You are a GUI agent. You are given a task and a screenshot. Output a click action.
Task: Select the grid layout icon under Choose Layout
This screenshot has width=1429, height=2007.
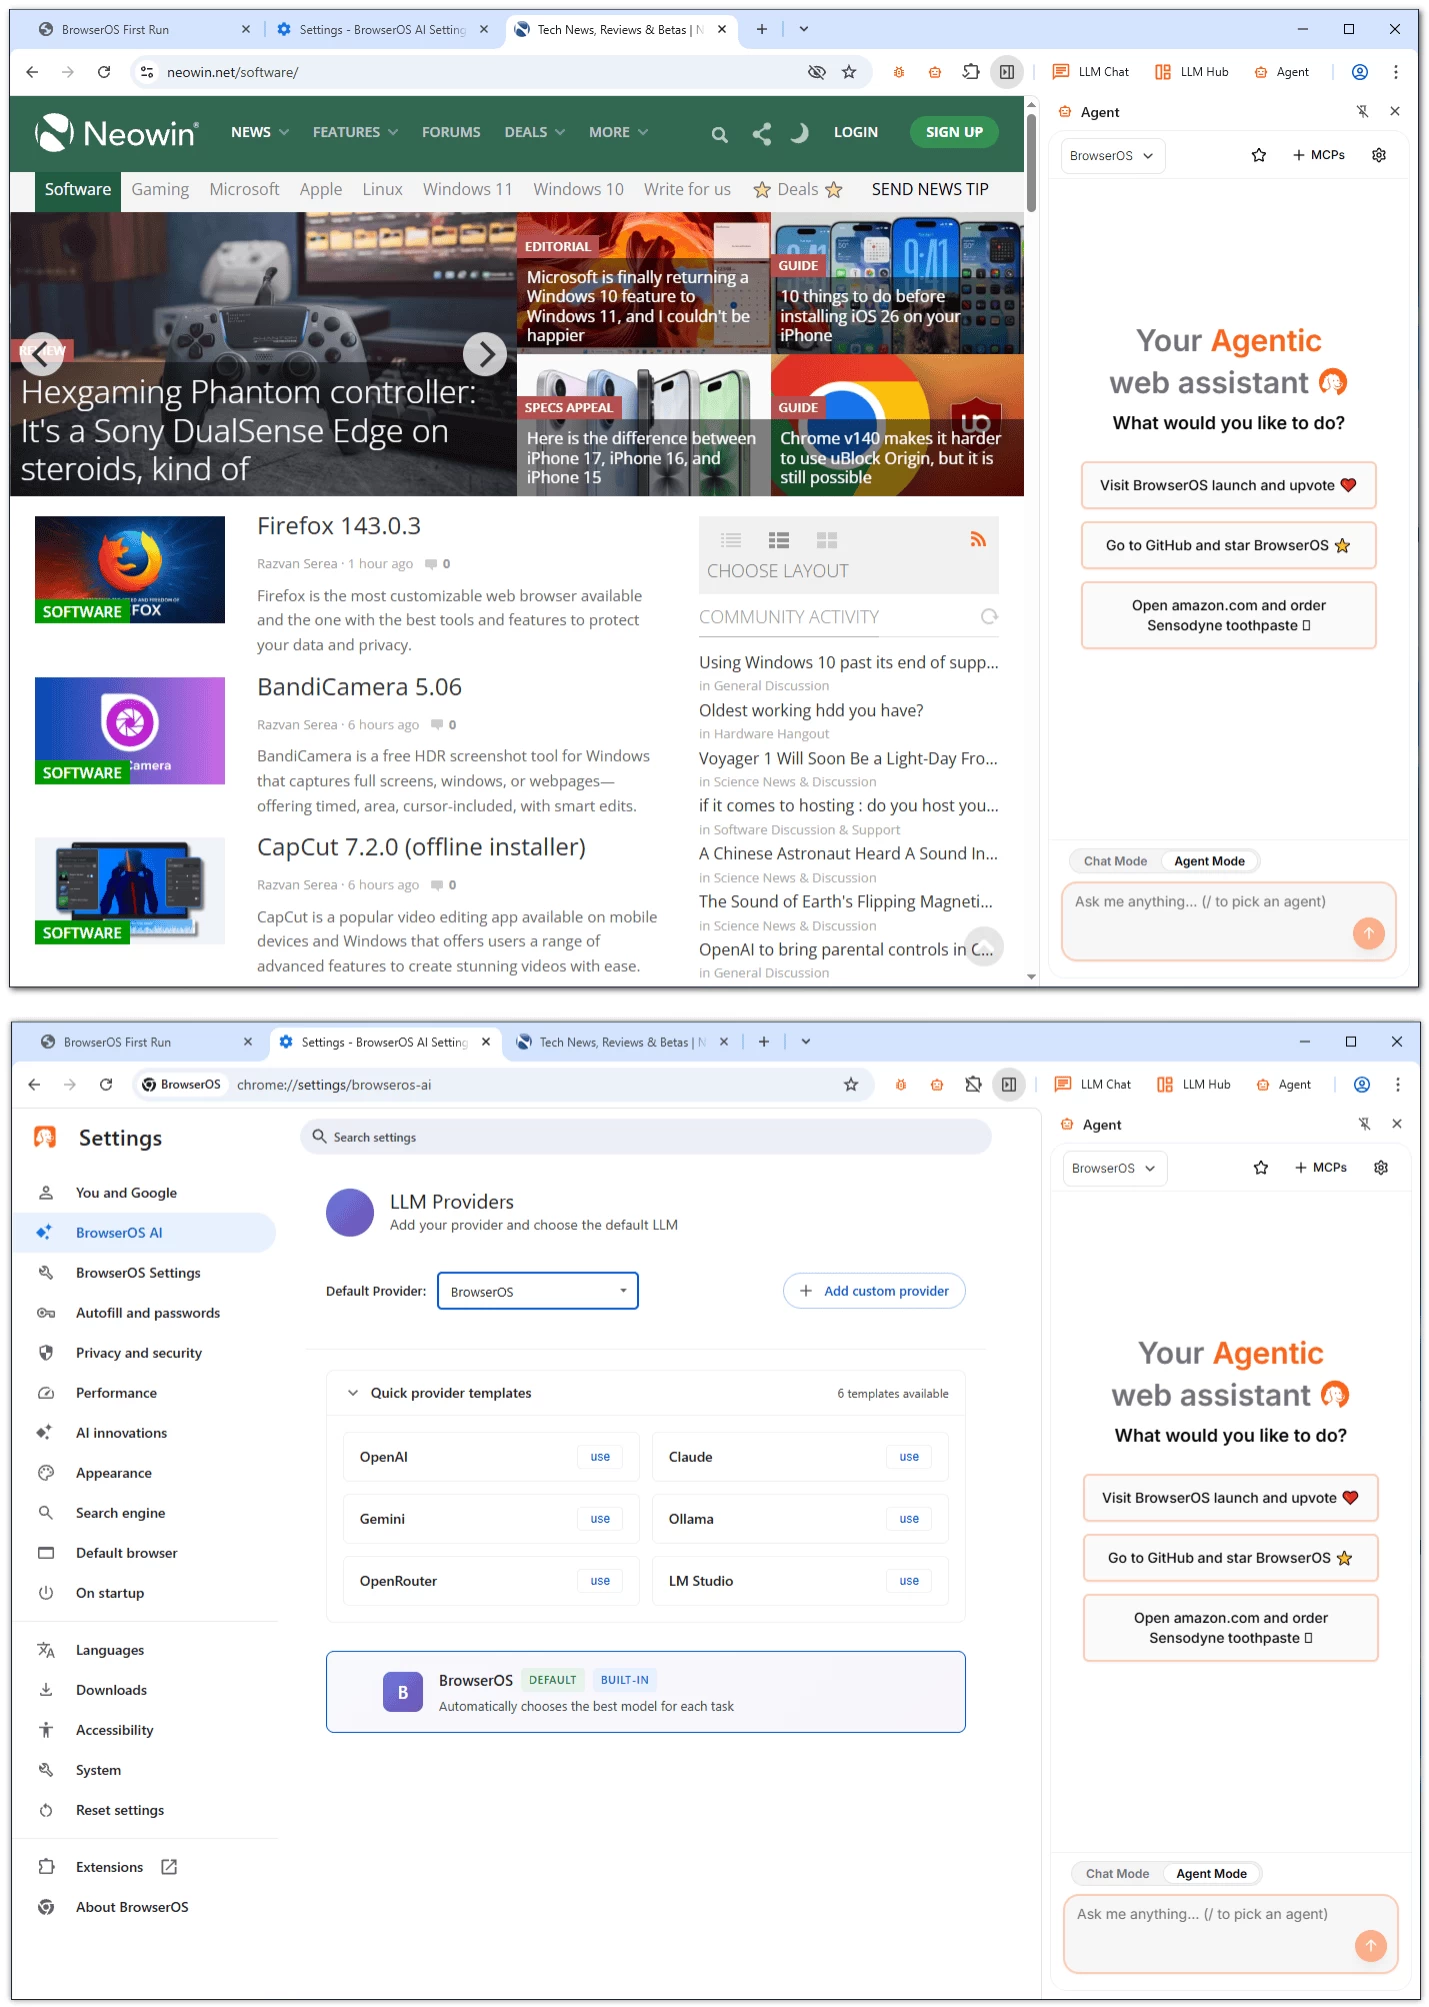(x=827, y=541)
